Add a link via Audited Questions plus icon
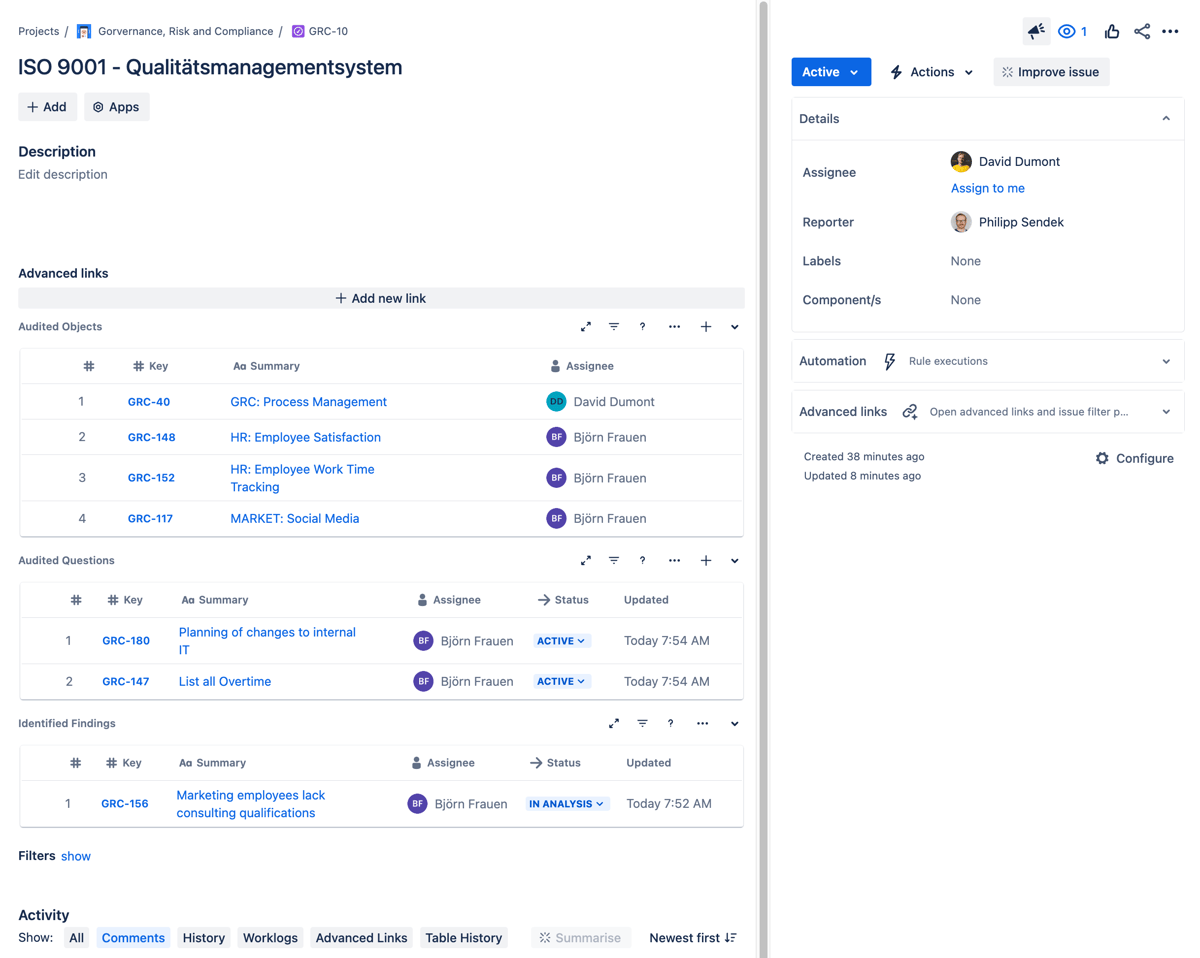Viewport: 1200px width, 958px height. tap(706, 561)
